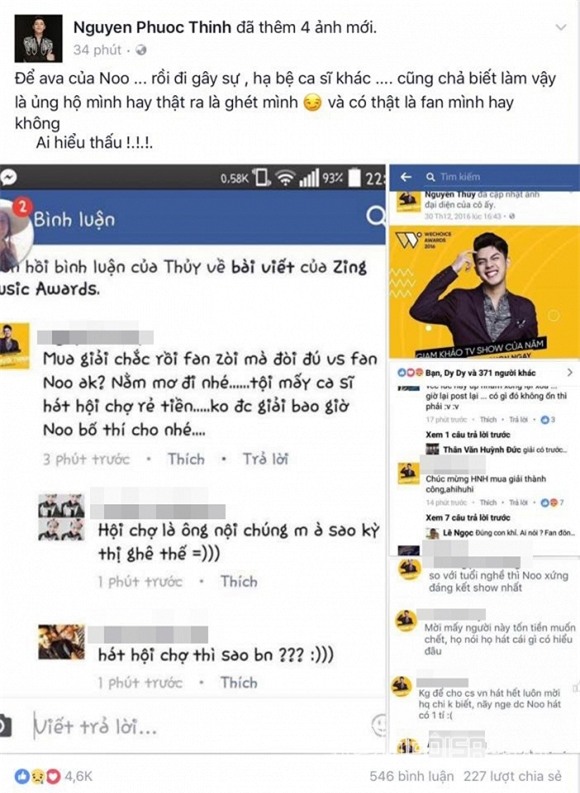The height and width of the screenshot is (793, 580).
Task: Click the Viết trả lời input box
Action: tap(200, 727)
